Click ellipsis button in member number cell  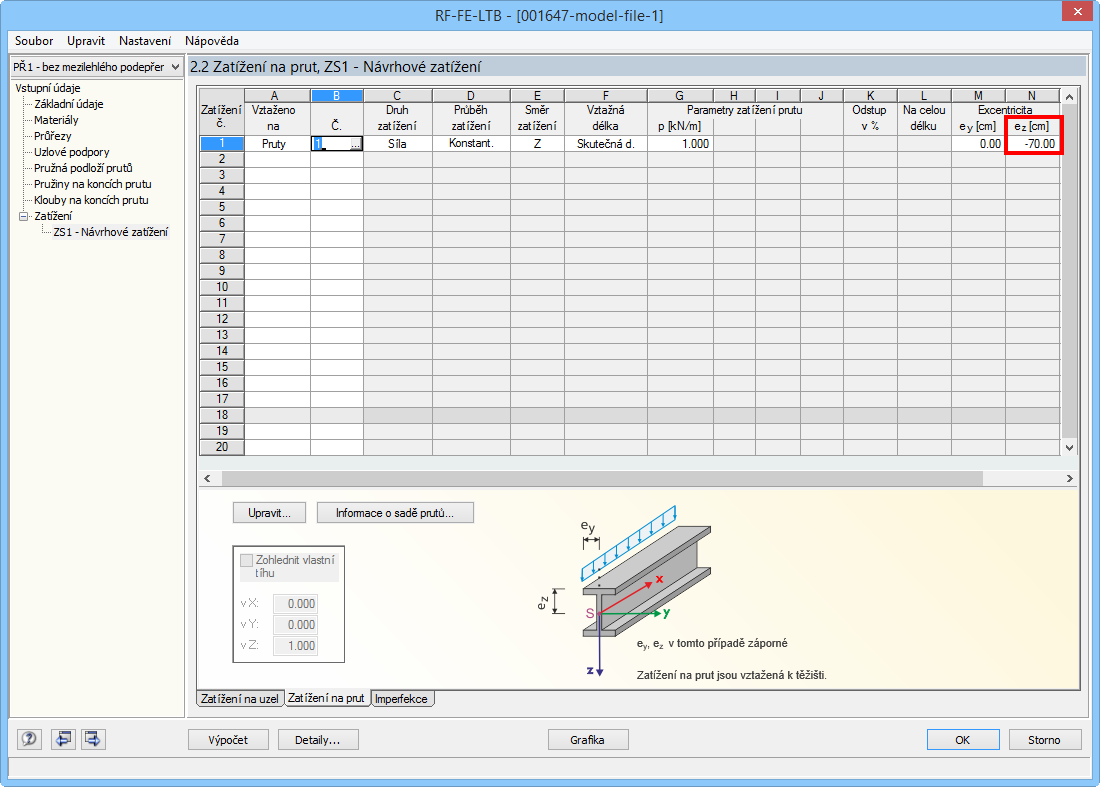pyautogui.click(x=356, y=144)
